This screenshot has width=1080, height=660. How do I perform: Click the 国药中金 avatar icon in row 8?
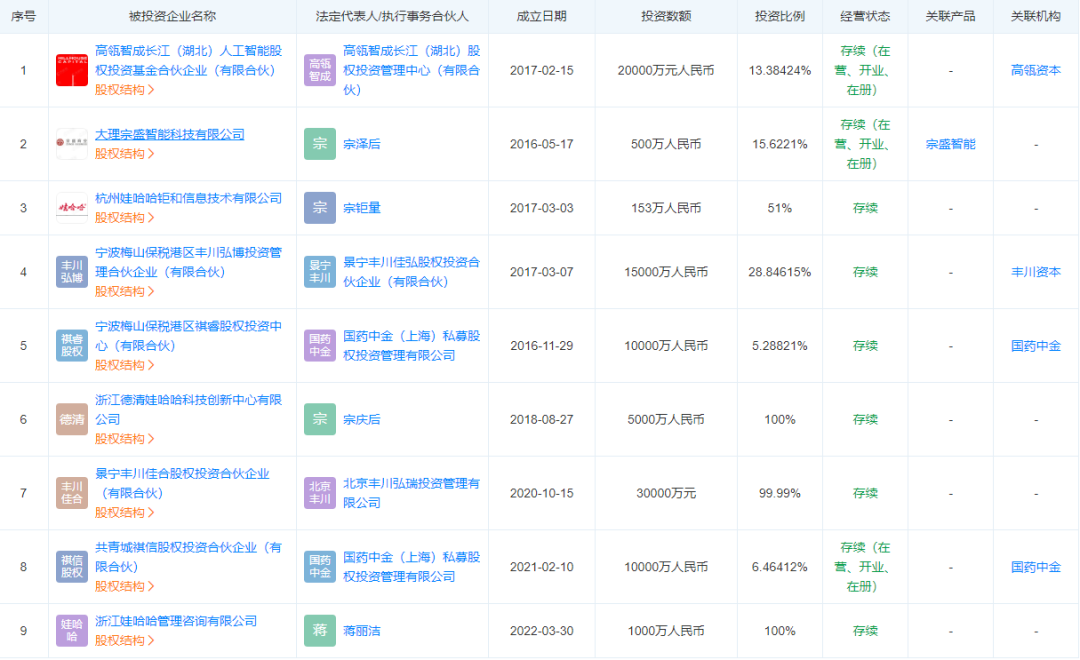[320, 567]
